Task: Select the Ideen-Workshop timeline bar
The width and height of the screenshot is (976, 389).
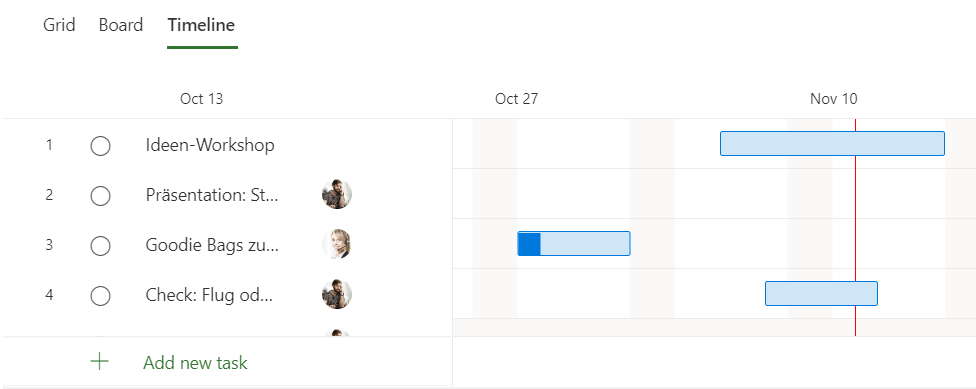Action: point(832,143)
